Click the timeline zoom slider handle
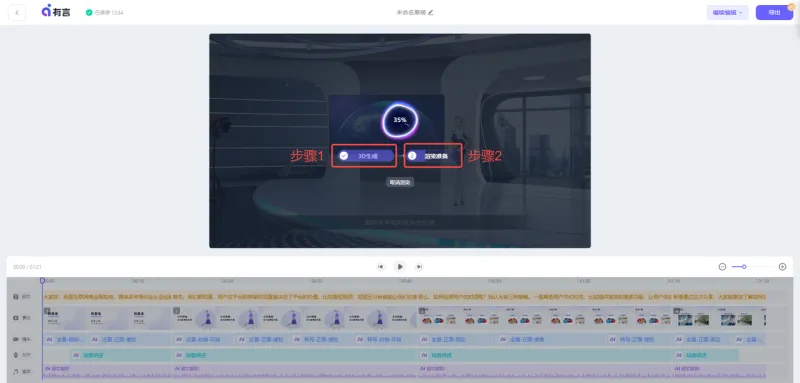 (x=744, y=267)
